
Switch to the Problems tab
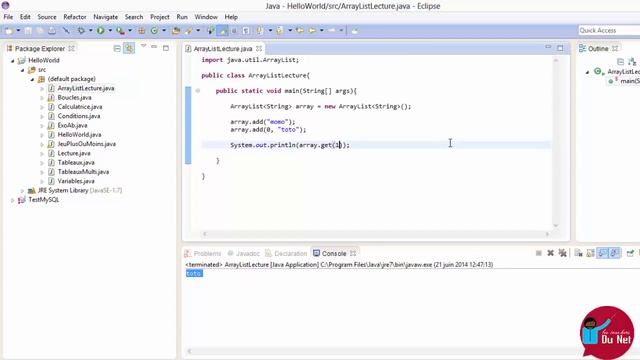[203, 253]
